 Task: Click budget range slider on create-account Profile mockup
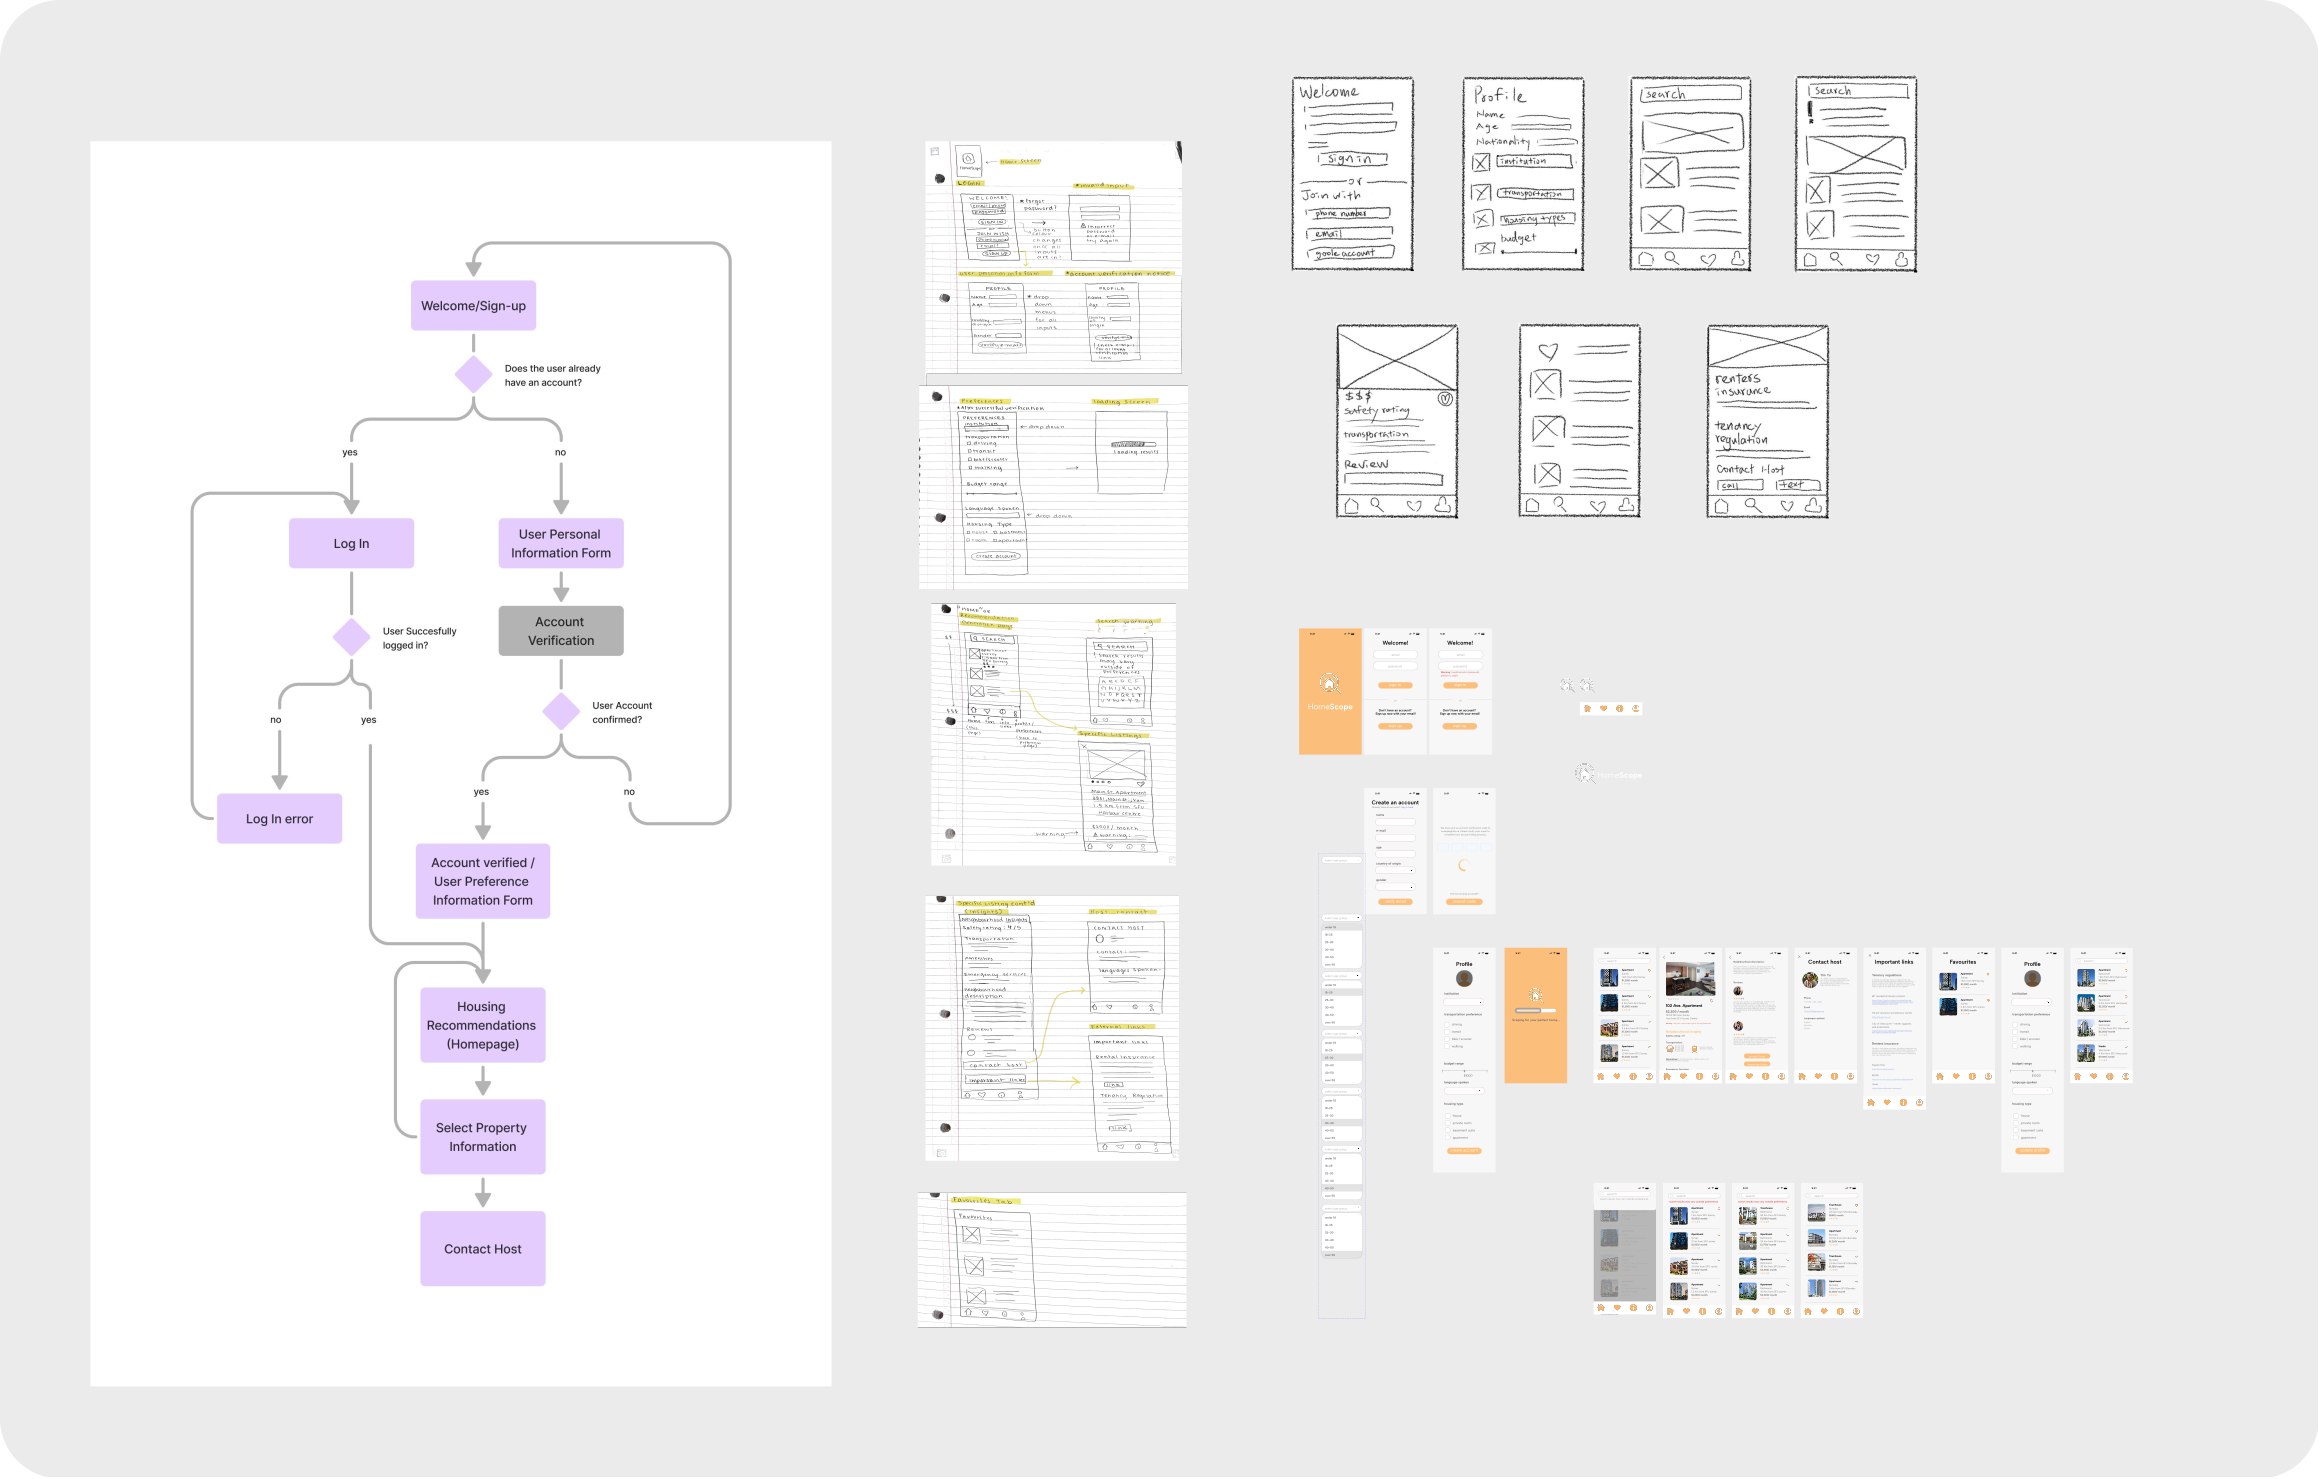click(x=1465, y=1070)
